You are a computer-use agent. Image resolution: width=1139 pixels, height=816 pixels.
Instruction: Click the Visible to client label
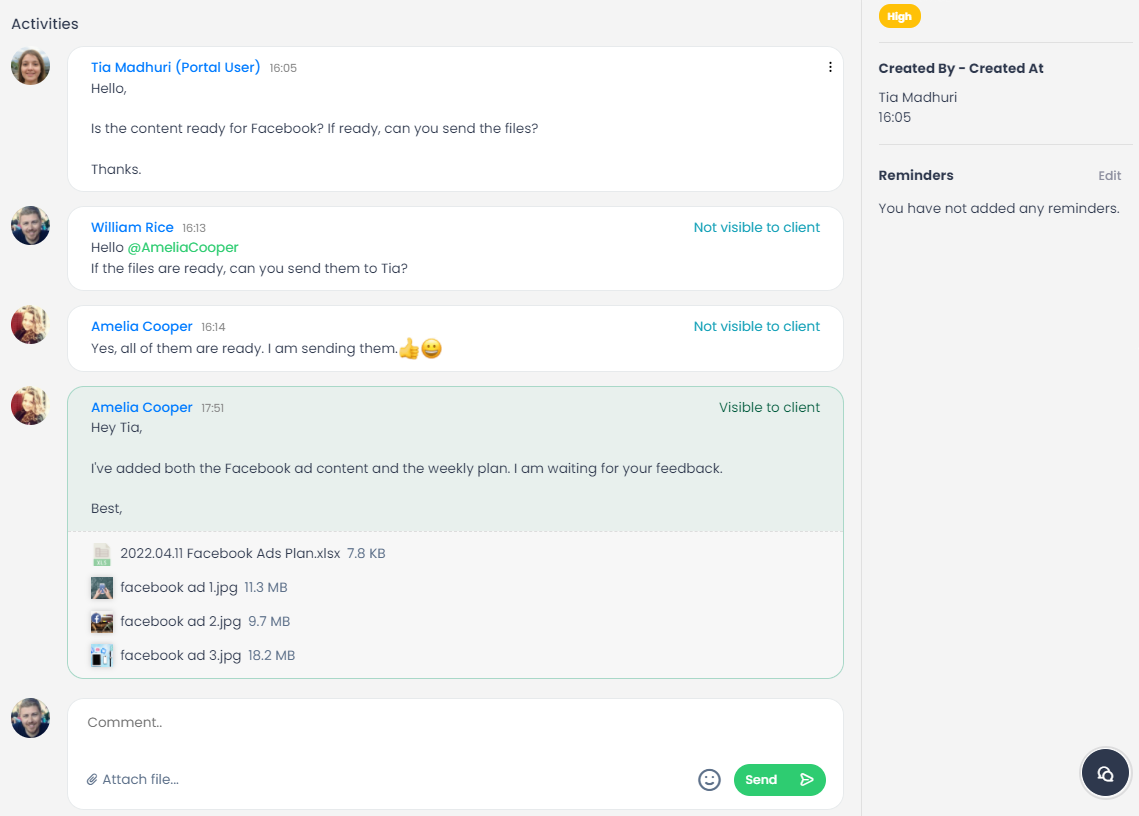(769, 408)
